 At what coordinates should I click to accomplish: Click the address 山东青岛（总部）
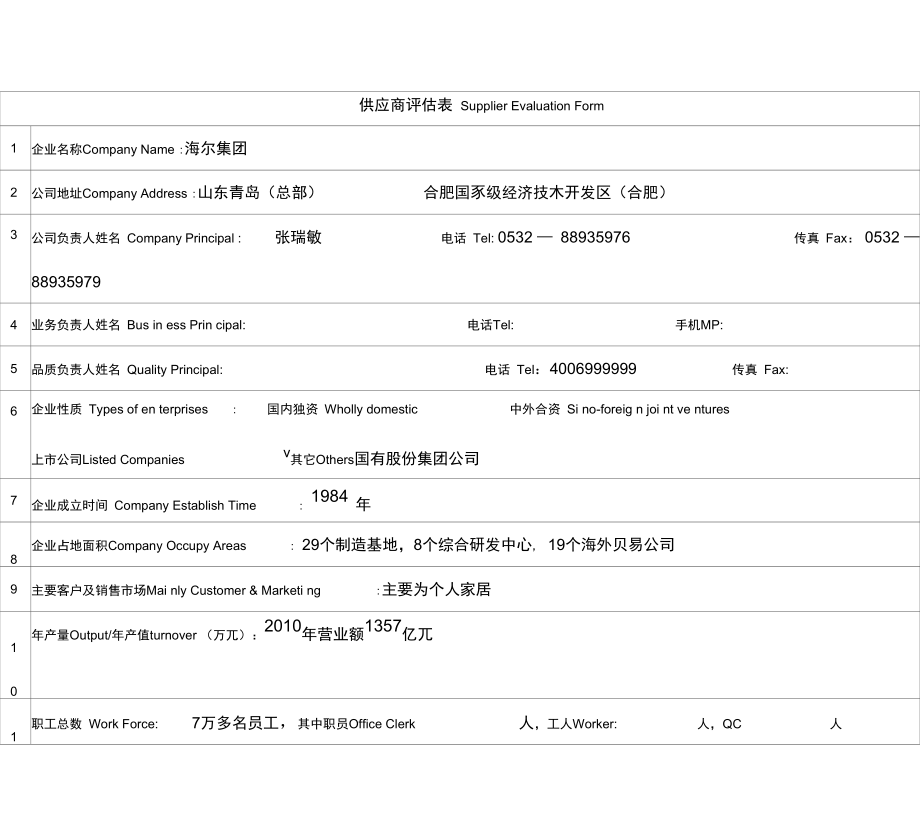(x=256, y=192)
